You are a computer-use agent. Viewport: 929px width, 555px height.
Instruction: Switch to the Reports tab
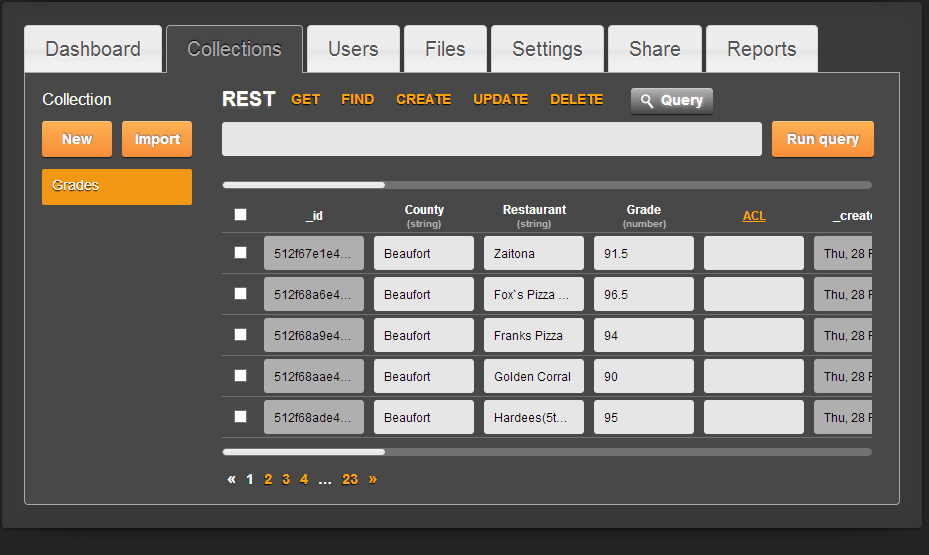pyautogui.click(x=761, y=49)
